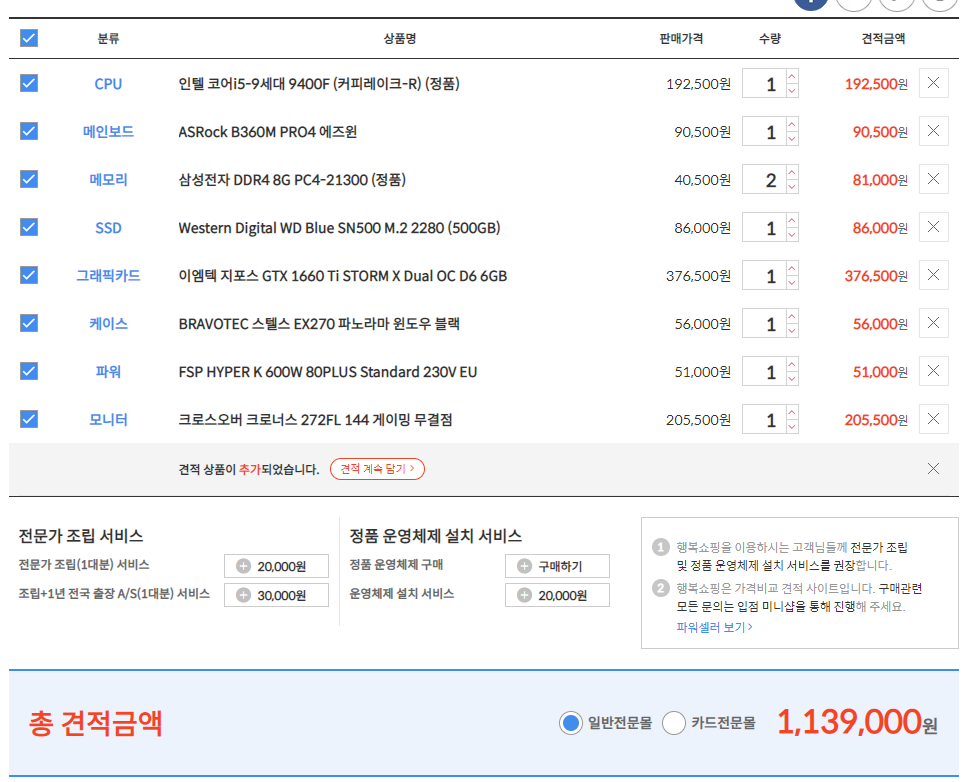Increase 파워 quantity with up arrow
This screenshot has width=963, height=782.
coord(792,364)
